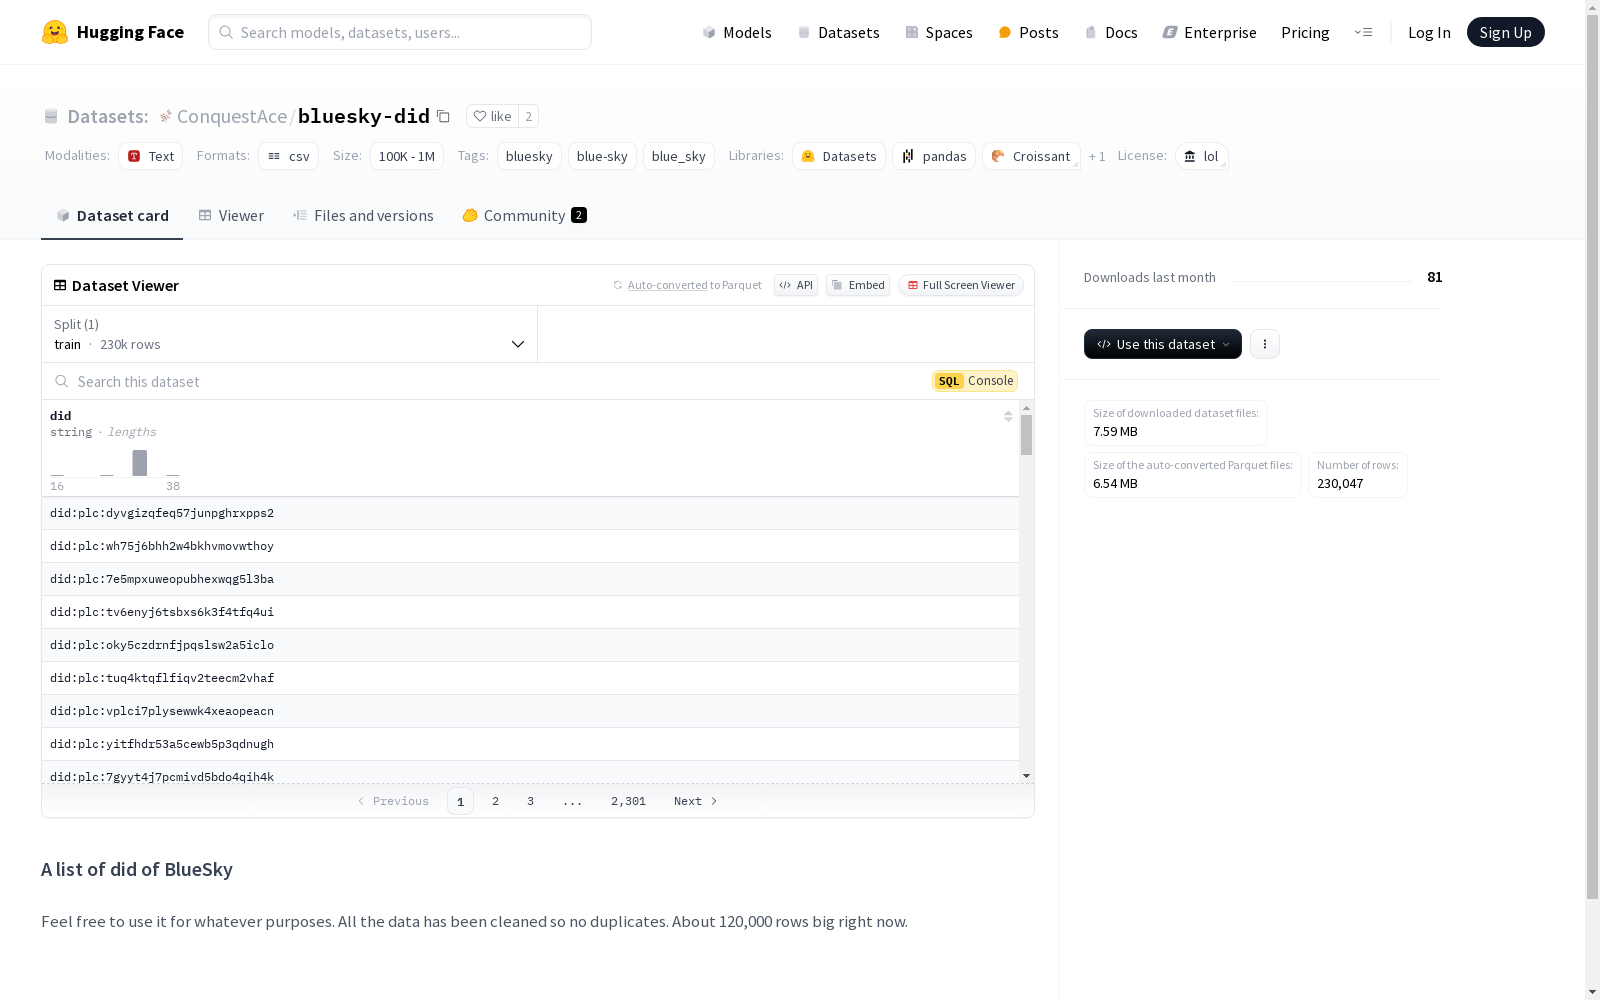Filter by the 100K - 1M size tag
Screen dimensions: 1600x1000
[406, 156]
